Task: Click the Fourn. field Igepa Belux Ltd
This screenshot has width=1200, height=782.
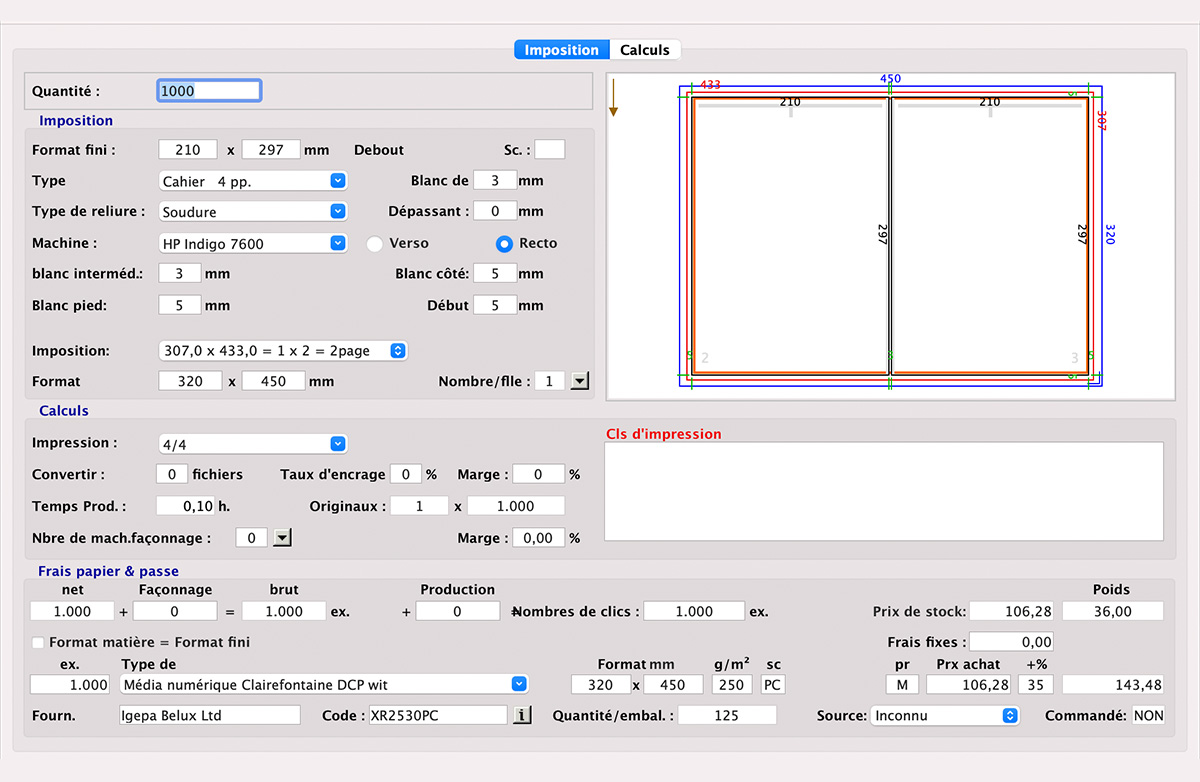Action: click(208, 716)
